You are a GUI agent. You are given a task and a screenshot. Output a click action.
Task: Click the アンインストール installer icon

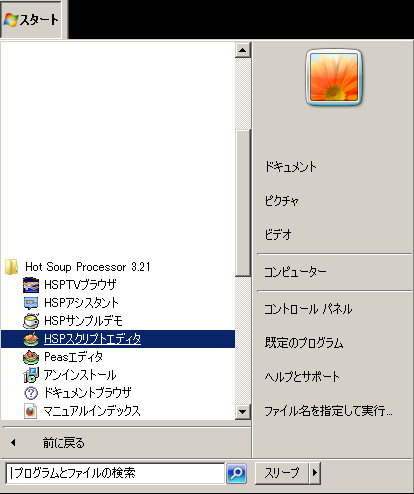(x=31, y=375)
